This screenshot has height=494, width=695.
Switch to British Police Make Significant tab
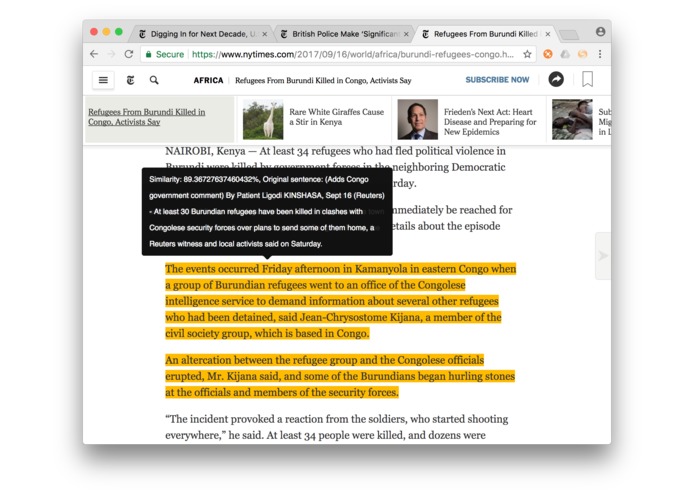click(x=344, y=34)
